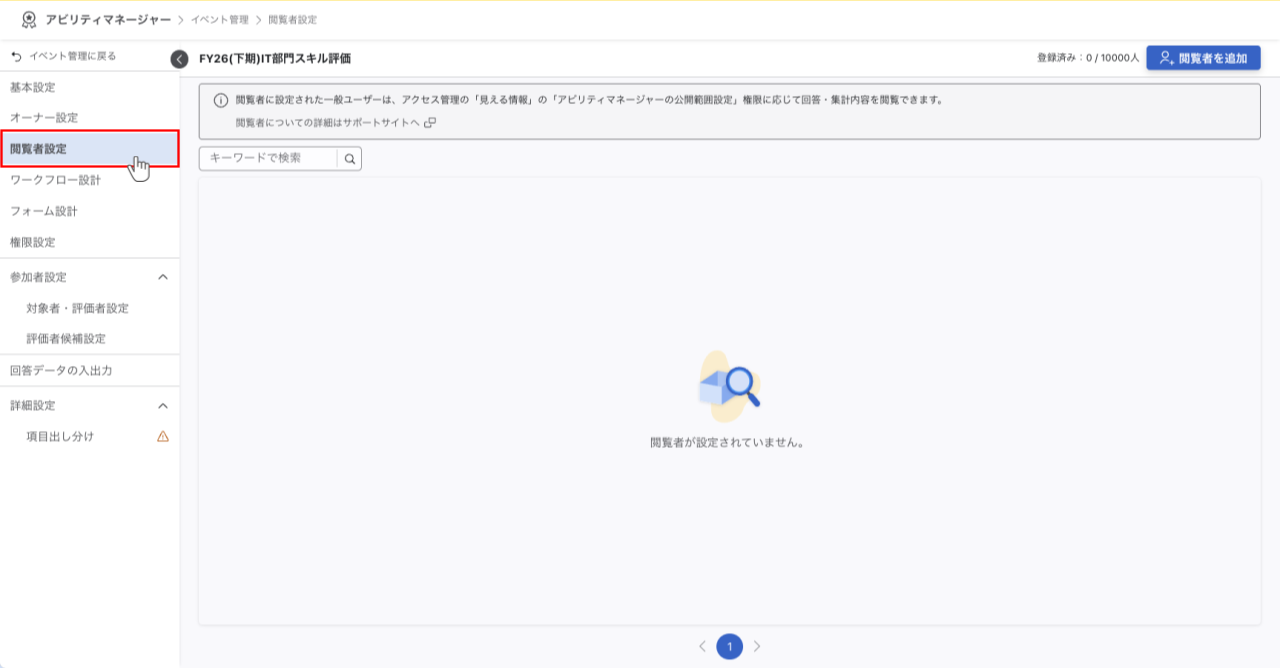The height and width of the screenshot is (669, 1280).
Task: Open the external link icon beside サポートサイトへ
Action: tap(430, 122)
